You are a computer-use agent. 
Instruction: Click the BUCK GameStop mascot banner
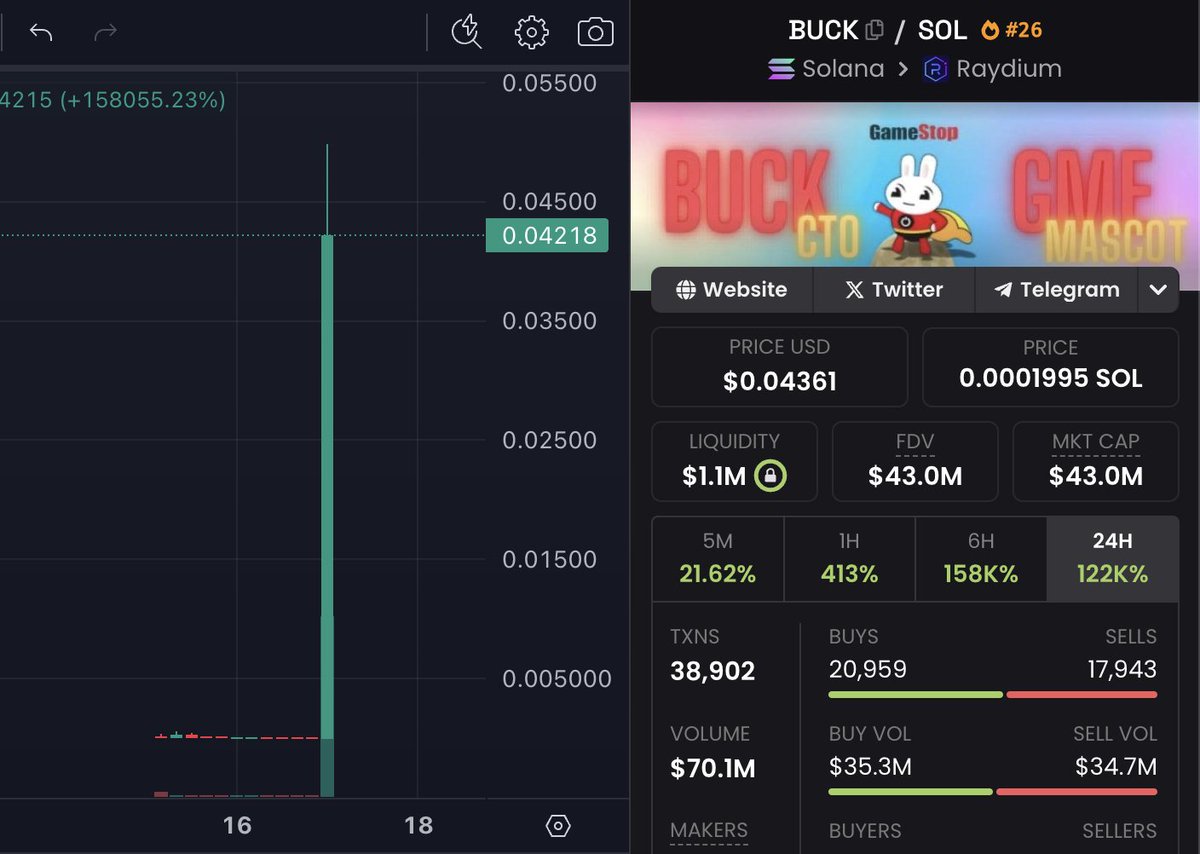coord(914,183)
